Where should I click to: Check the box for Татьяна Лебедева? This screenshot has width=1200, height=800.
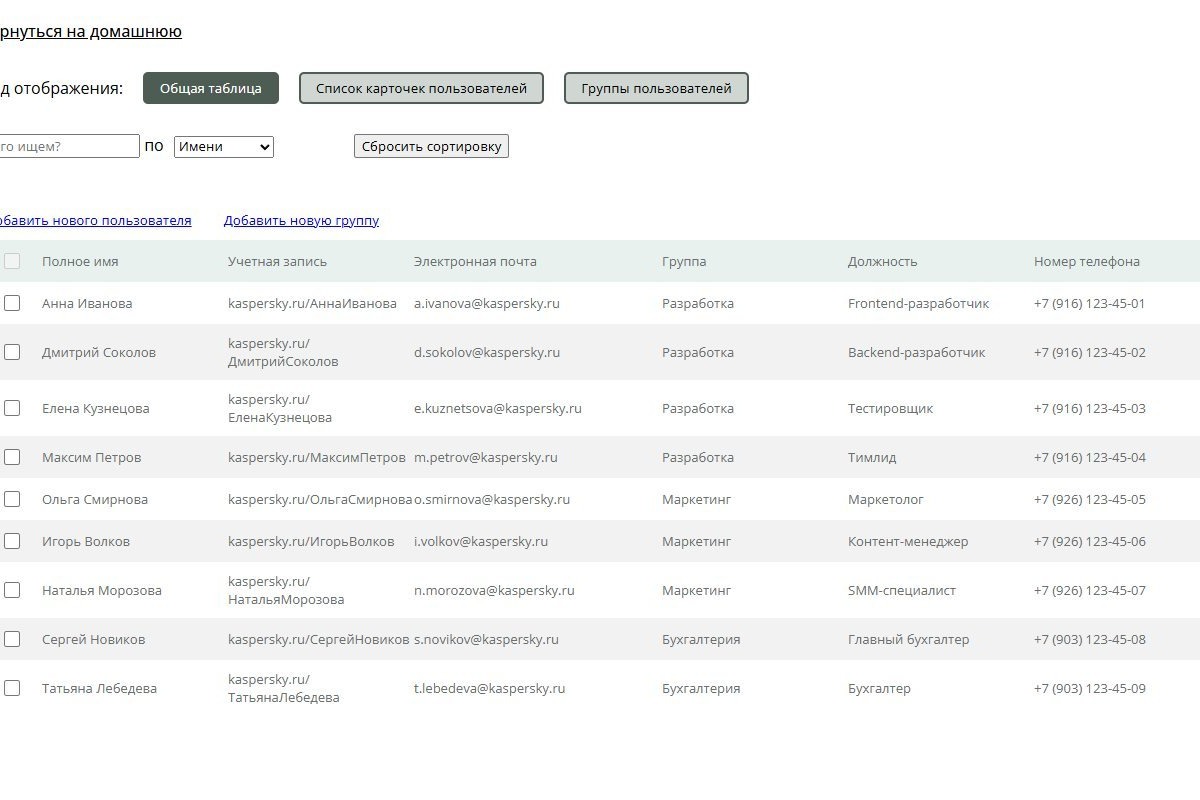12,688
